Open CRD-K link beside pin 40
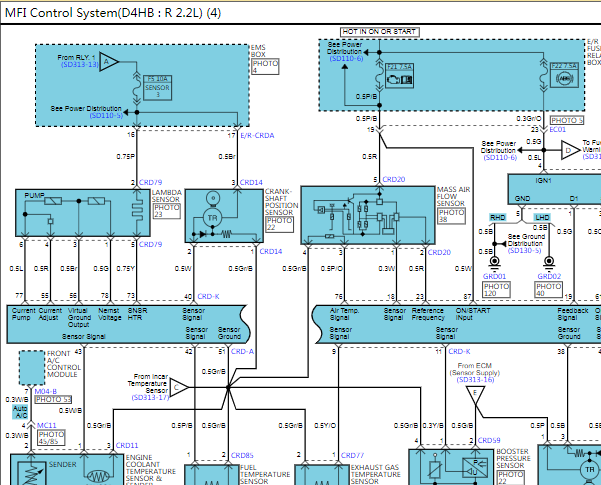 (x=208, y=296)
